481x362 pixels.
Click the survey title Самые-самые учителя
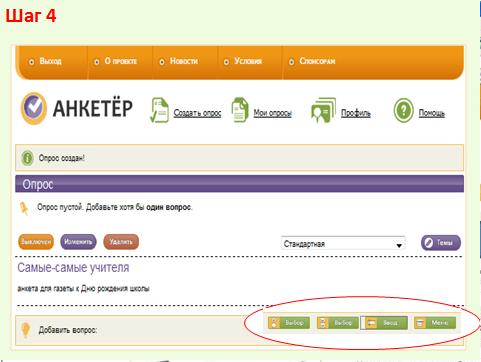(x=73, y=268)
